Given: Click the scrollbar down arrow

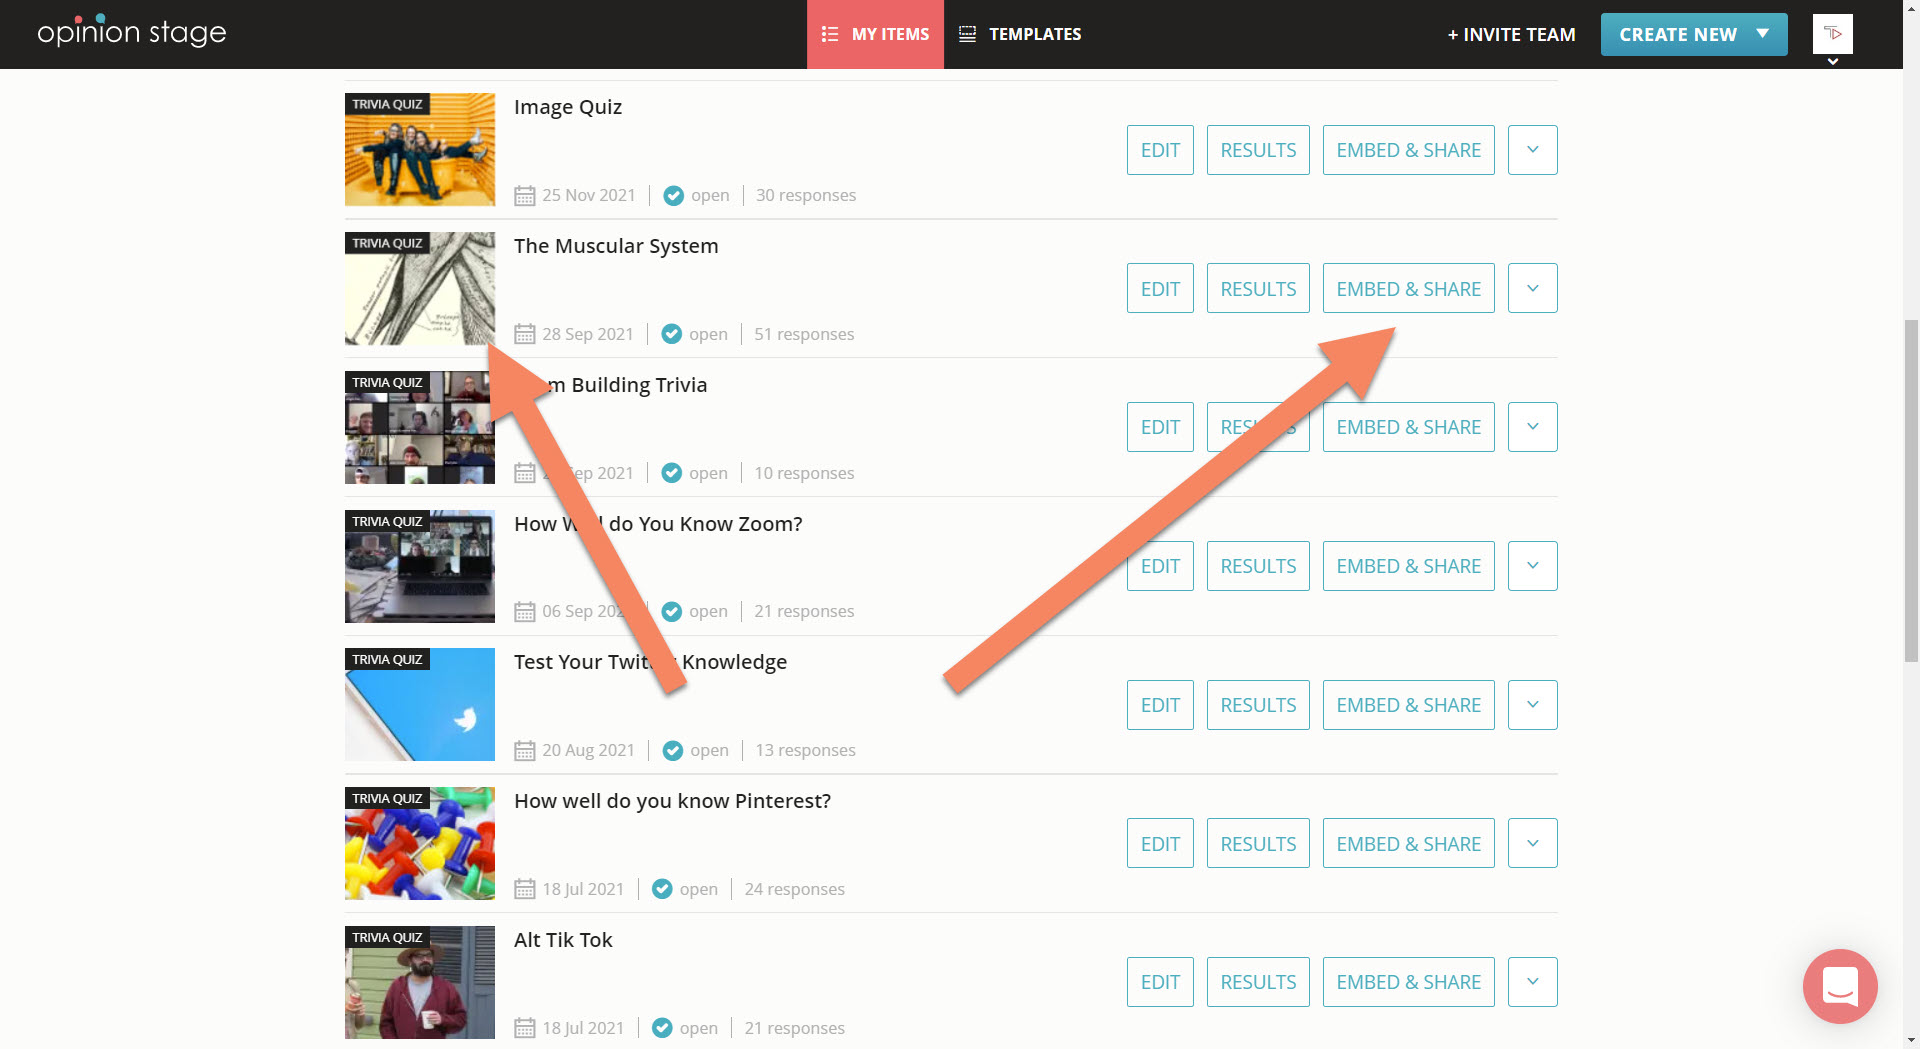Looking at the screenshot, I should 1911,1040.
